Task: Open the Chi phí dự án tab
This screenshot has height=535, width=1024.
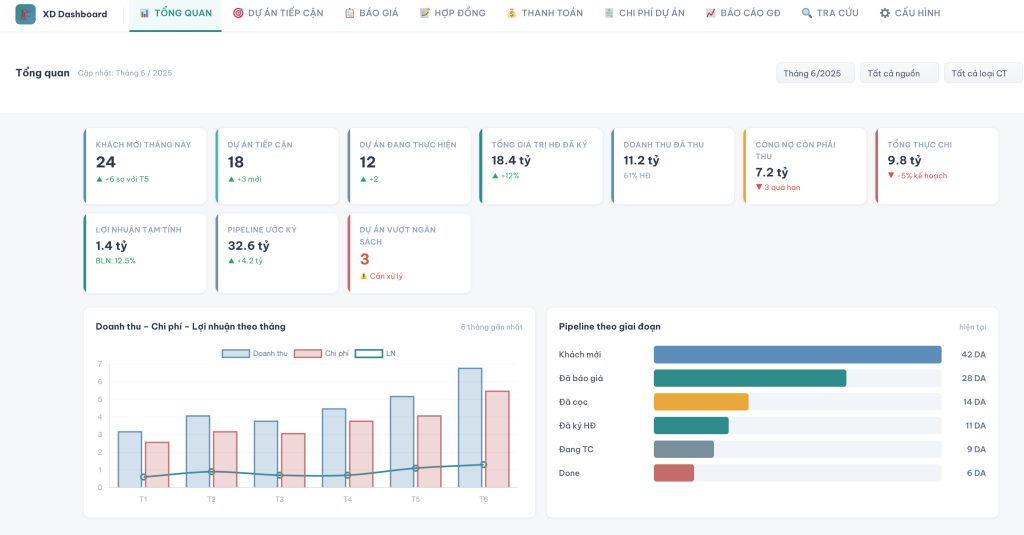Action: click(645, 15)
